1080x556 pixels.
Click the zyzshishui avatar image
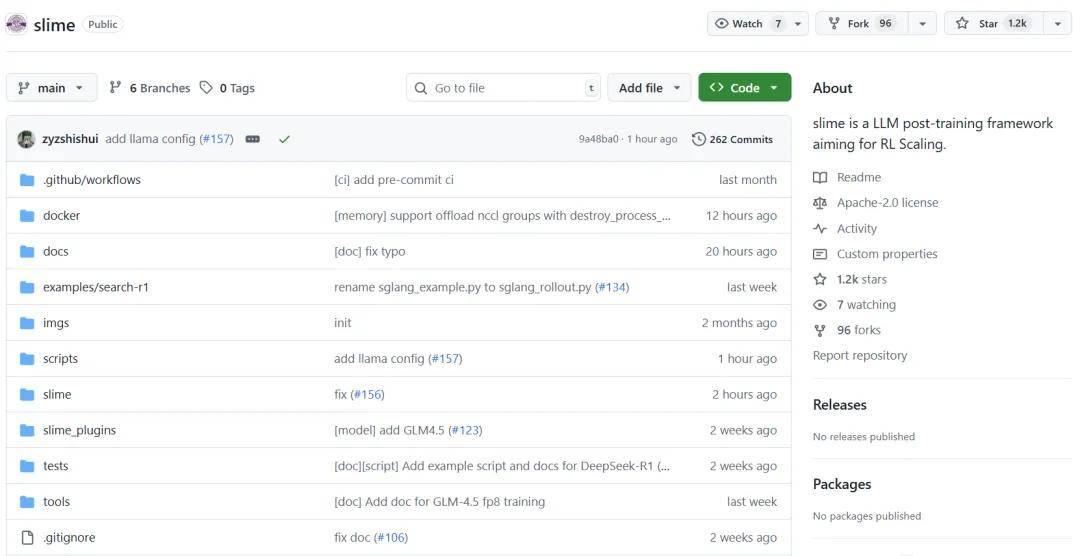coord(25,139)
